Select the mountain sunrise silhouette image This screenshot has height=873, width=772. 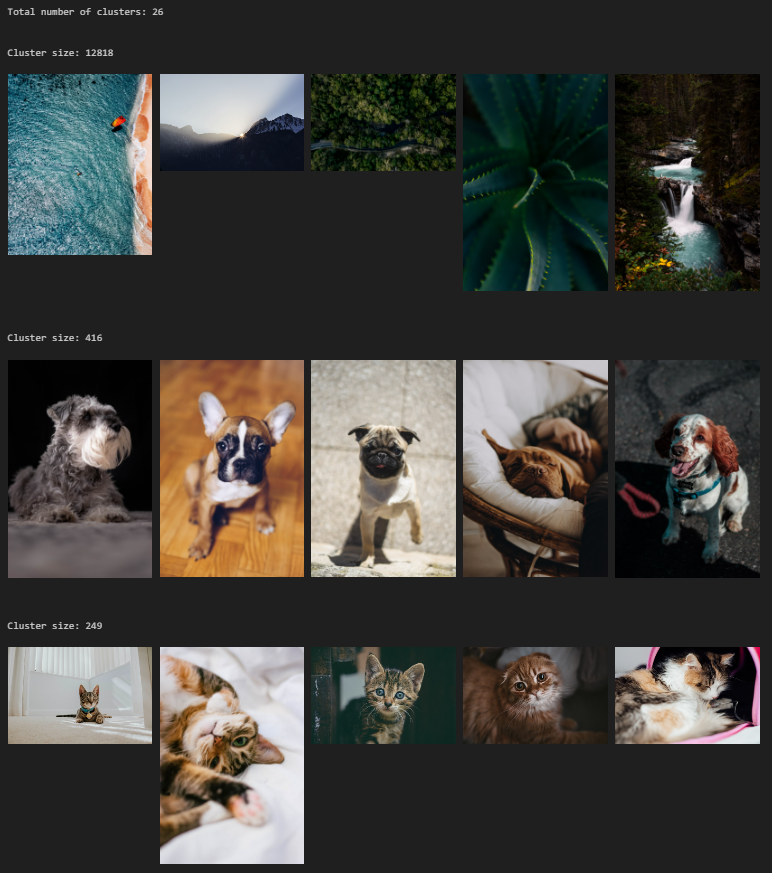[231, 122]
